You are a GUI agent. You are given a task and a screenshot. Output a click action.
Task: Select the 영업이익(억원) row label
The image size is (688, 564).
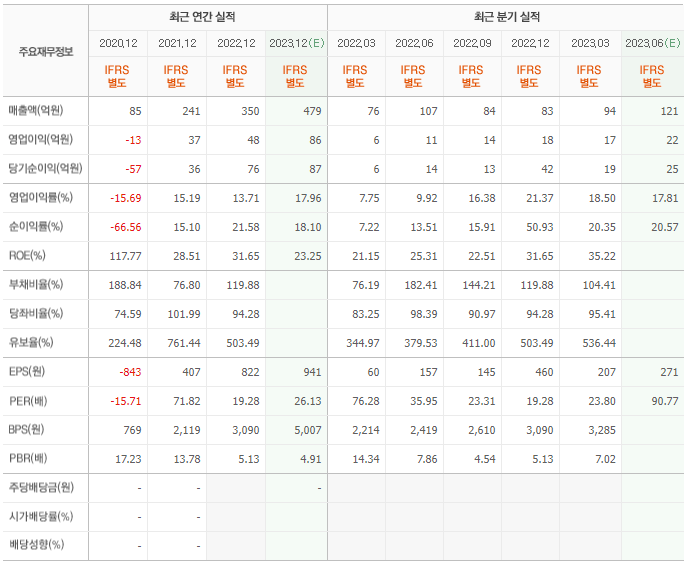pyautogui.click(x=40, y=140)
